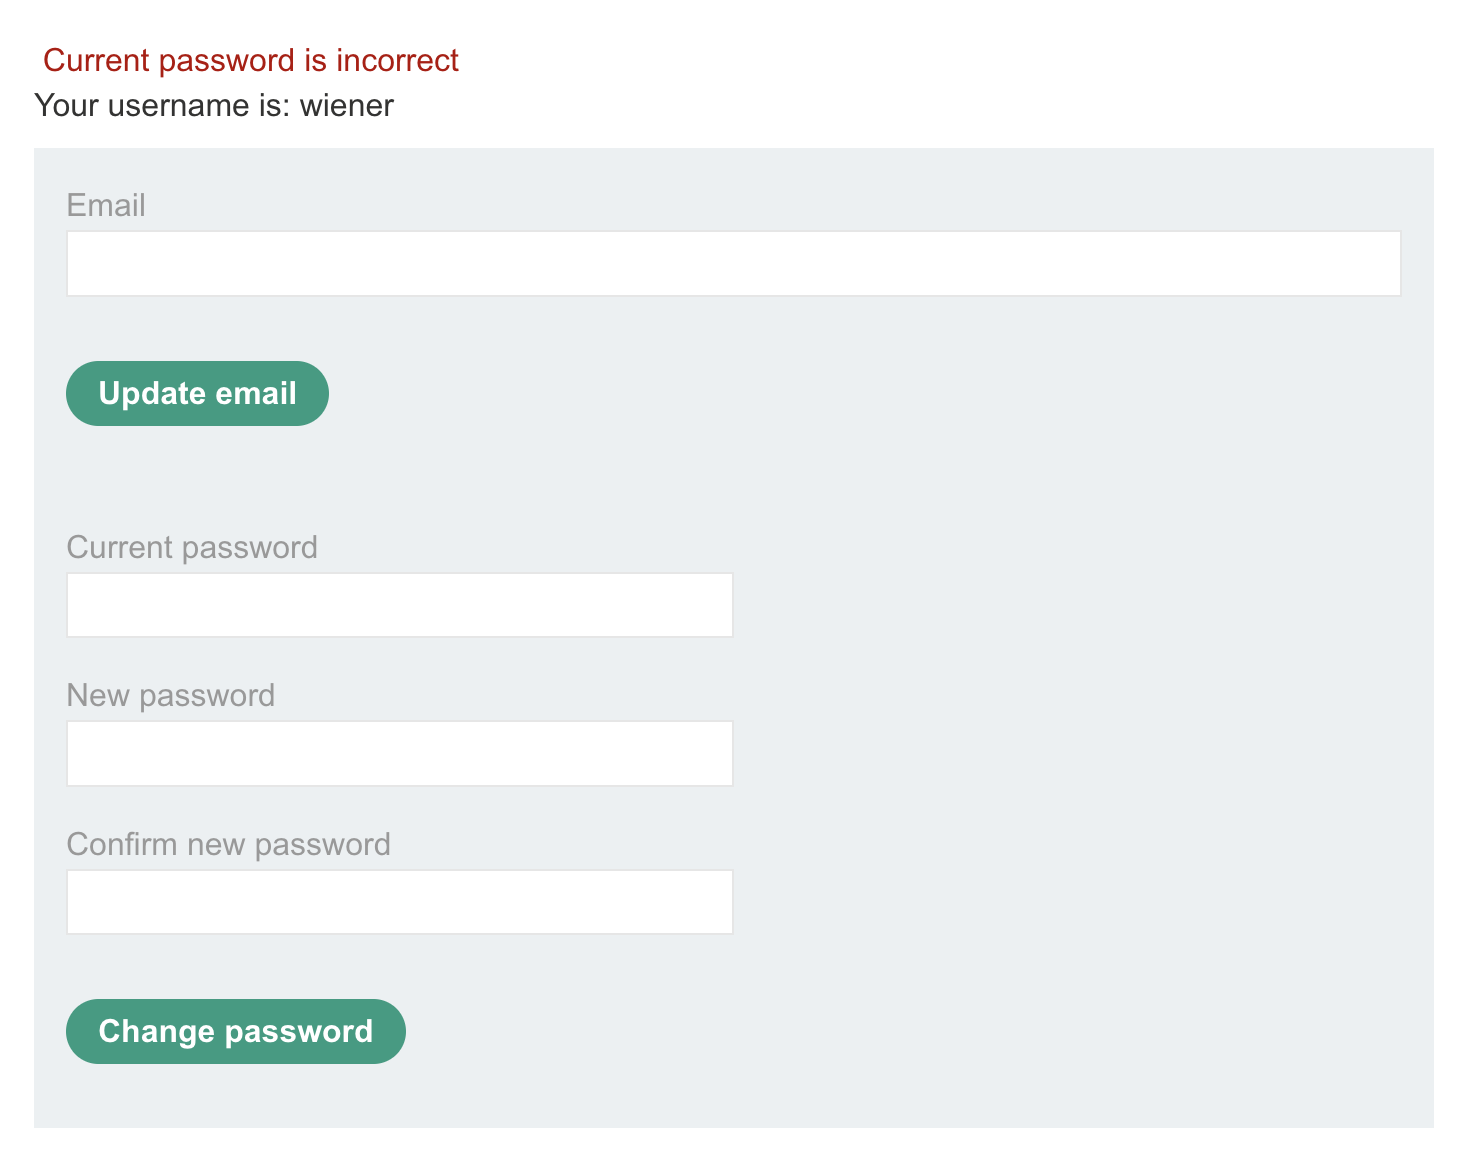This screenshot has width=1484, height=1160.
Task: Click the Email input field
Action: pos(733,264)
